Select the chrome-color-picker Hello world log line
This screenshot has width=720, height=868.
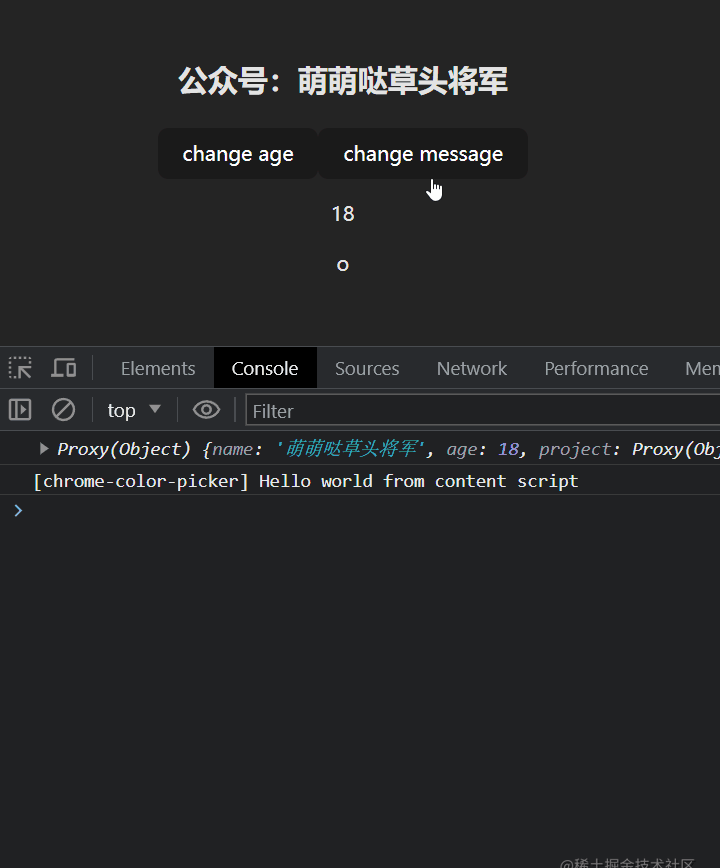coord(305,481)
